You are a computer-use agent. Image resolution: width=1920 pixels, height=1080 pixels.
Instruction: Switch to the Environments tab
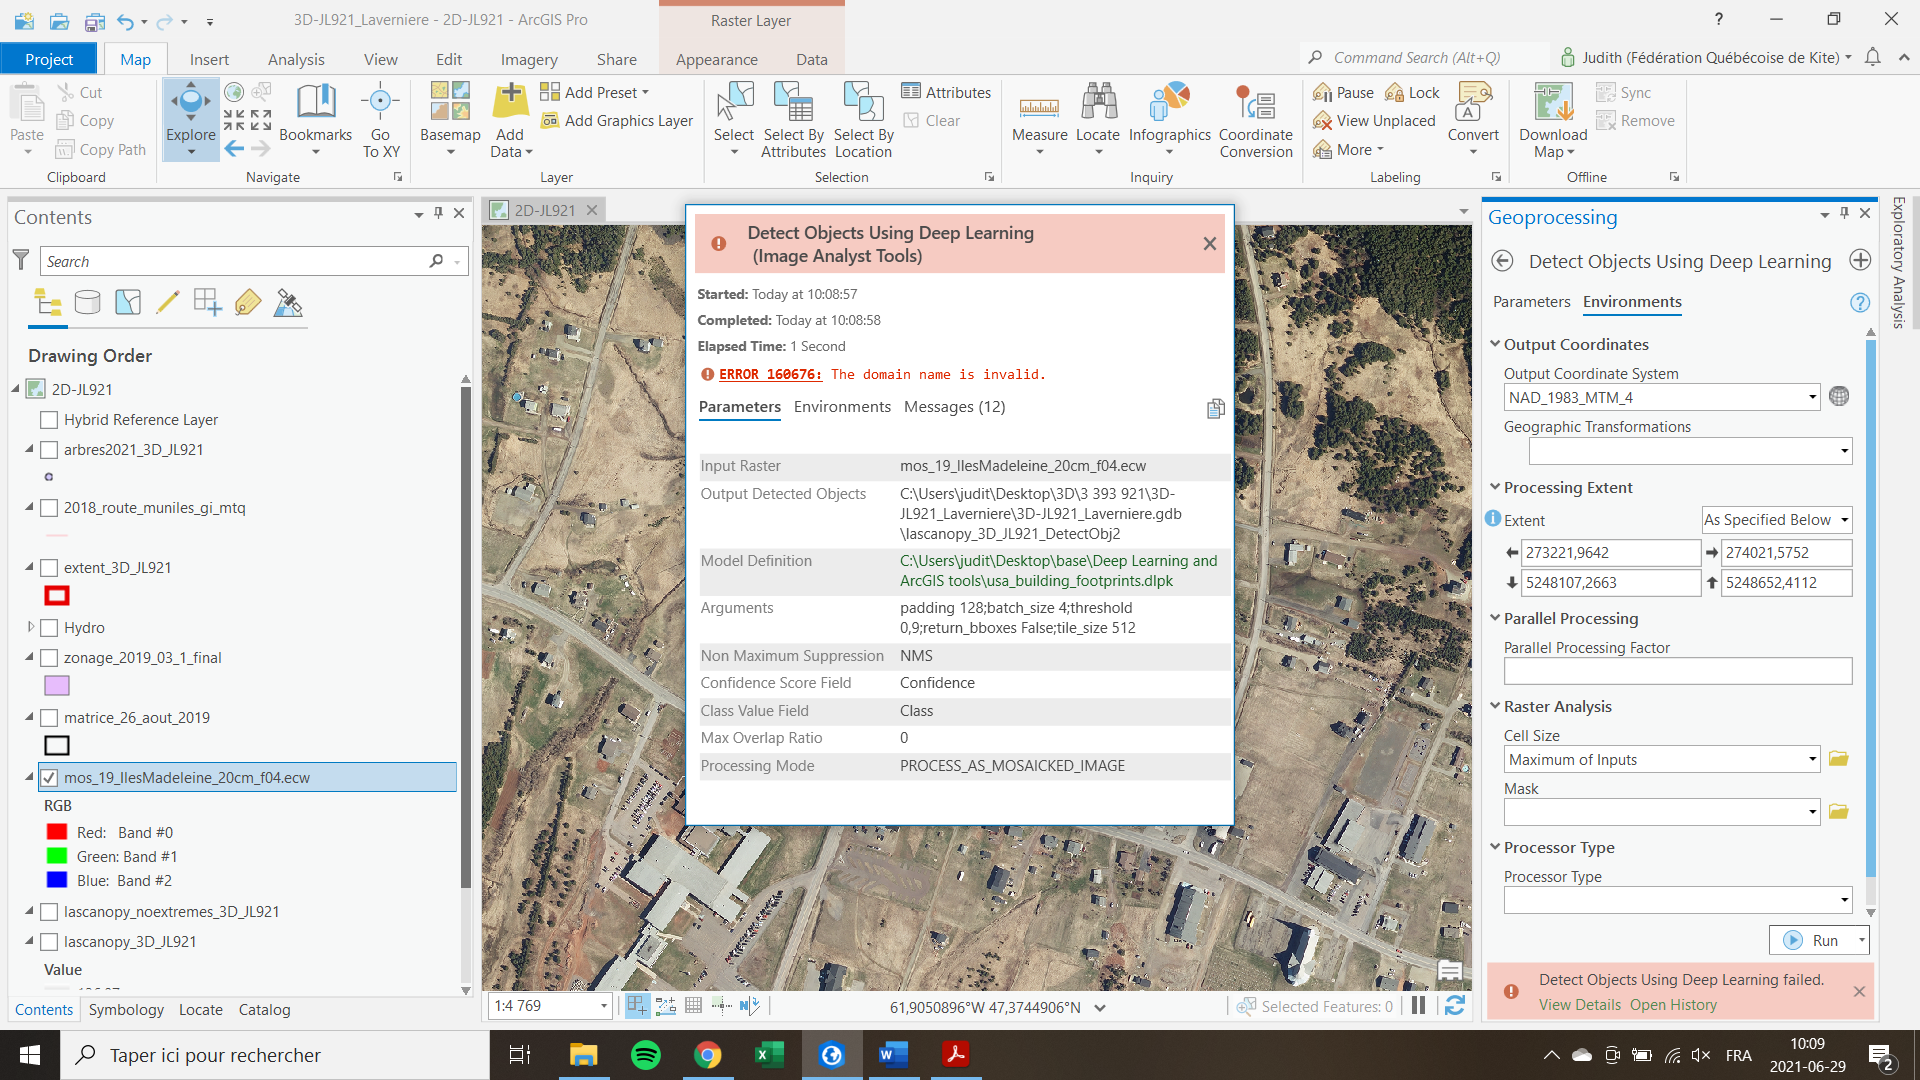(1631, 302)
